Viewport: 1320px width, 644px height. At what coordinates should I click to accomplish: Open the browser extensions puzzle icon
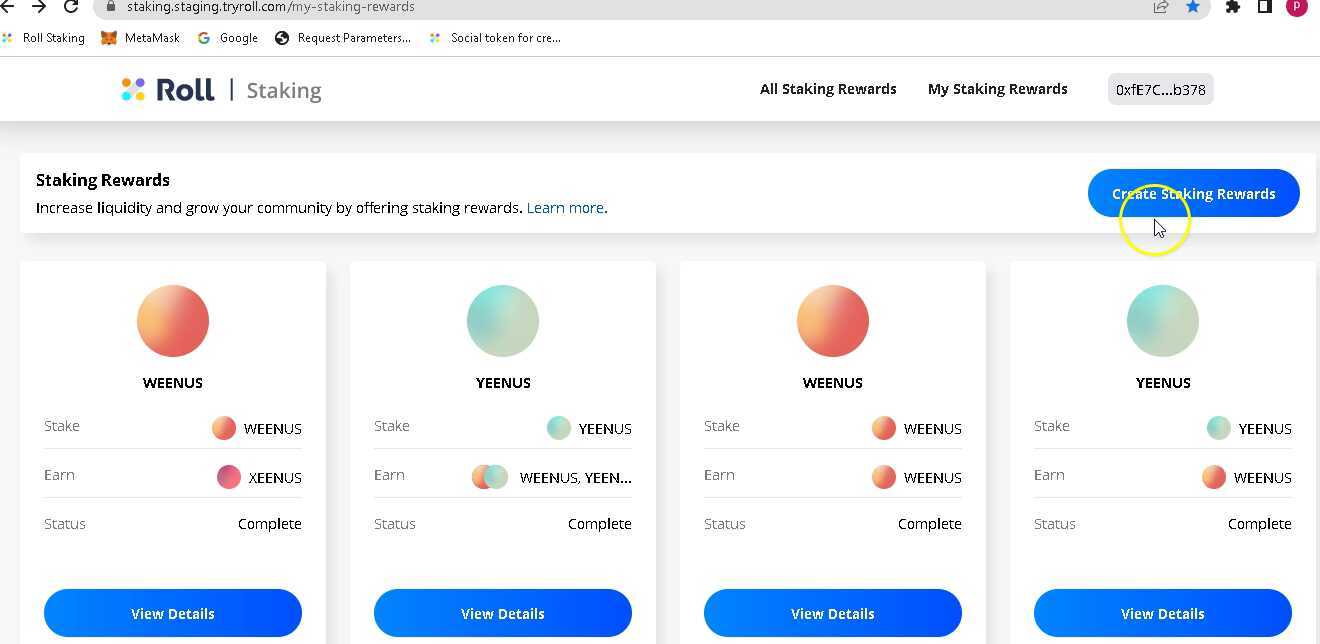[1233, 6]
